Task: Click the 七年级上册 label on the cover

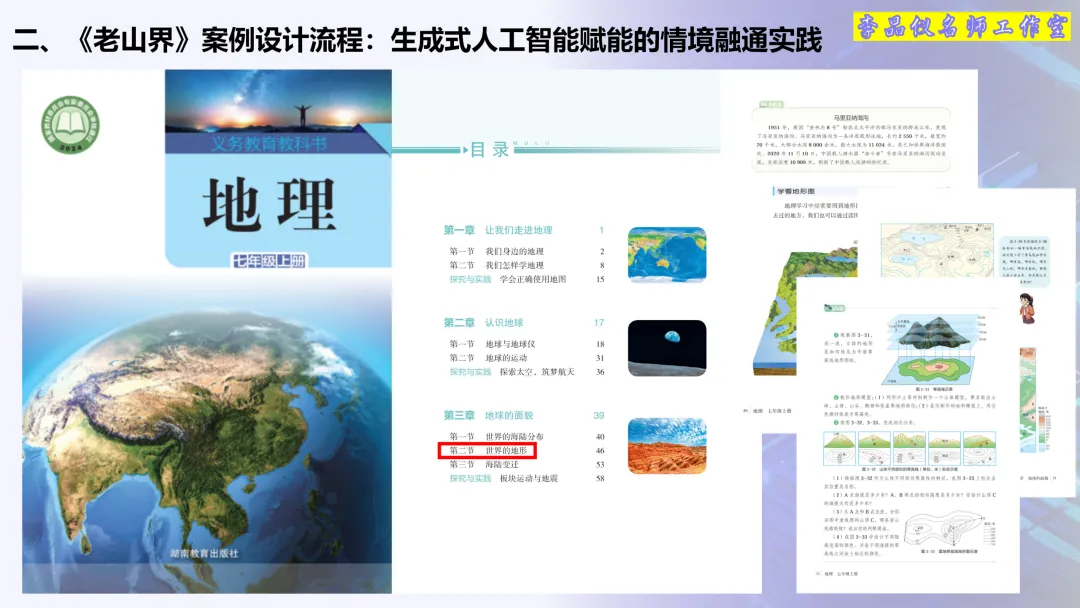Action: (269, 261)
